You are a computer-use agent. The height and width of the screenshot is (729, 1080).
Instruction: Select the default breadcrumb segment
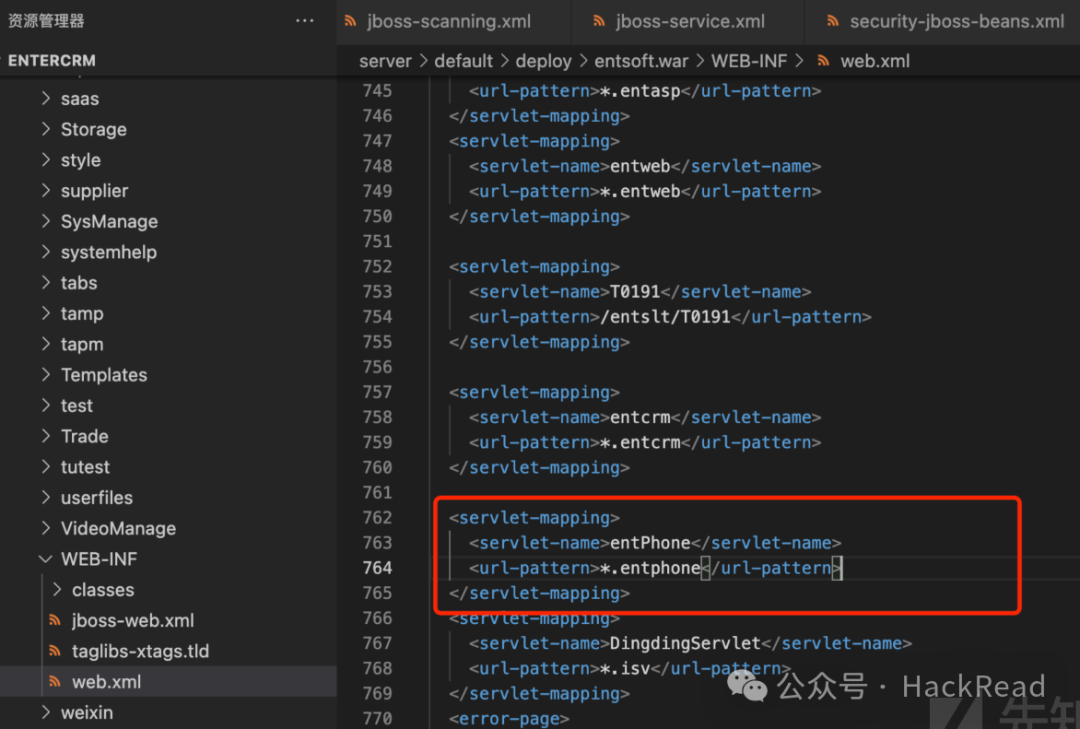click(464, 61)
